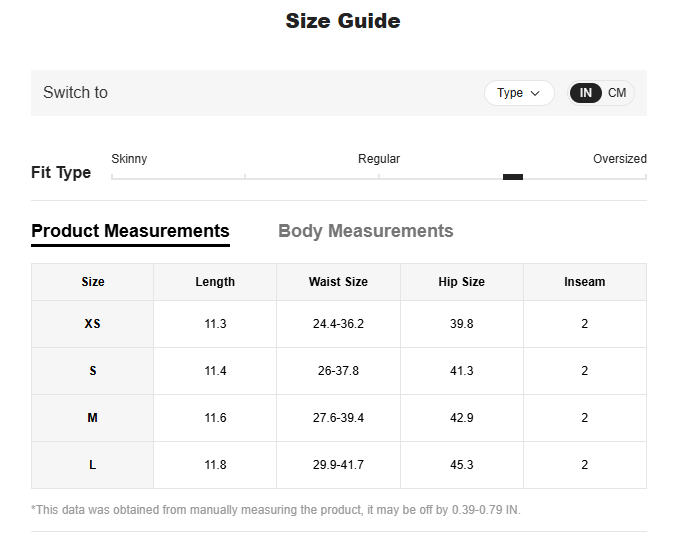
Task: Click the chevron arrow beside Type
Action: tap(536, 93)
